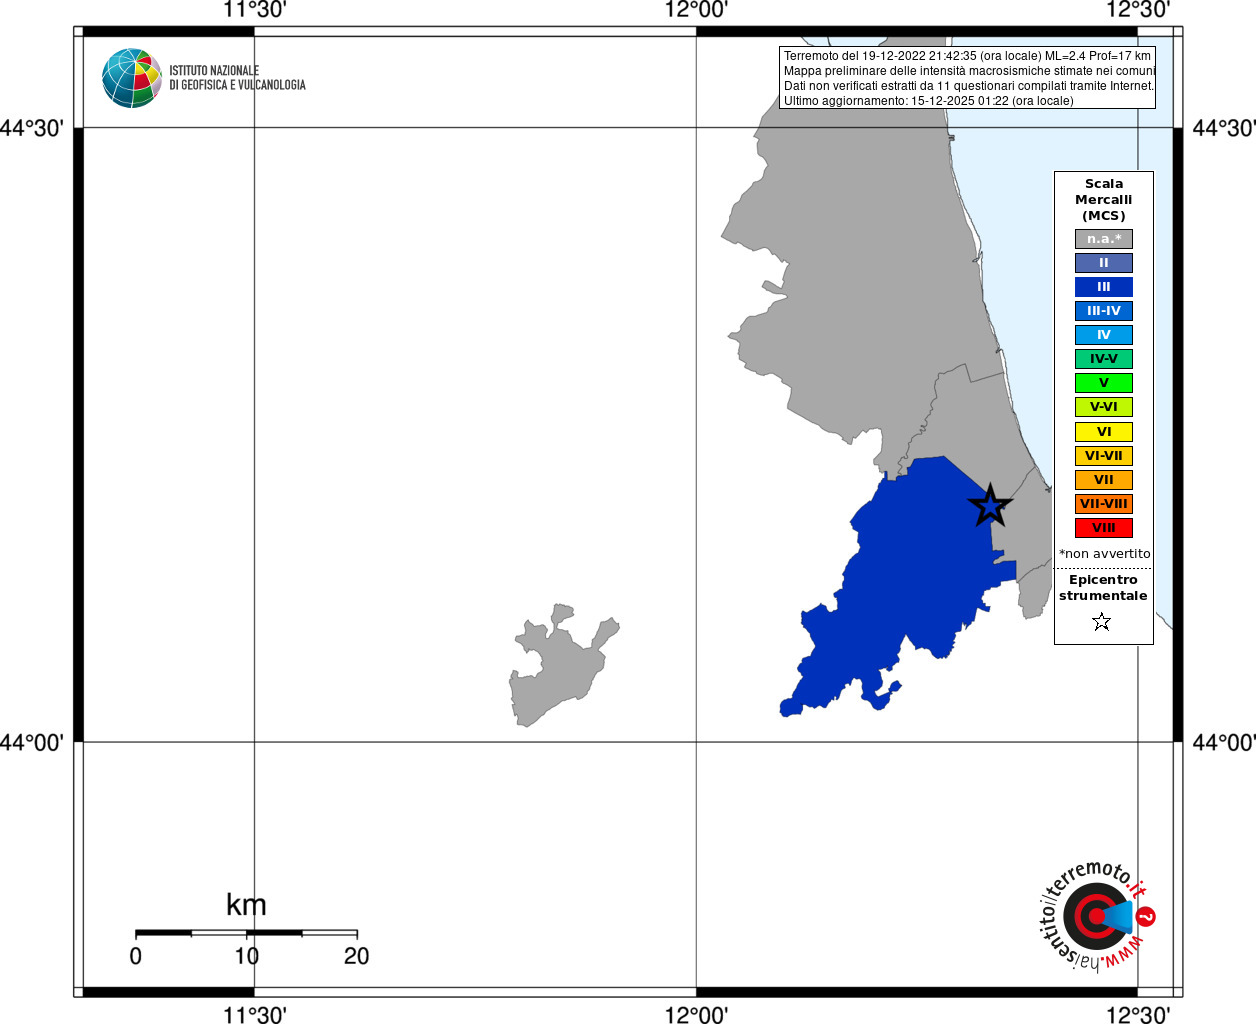This screenshot has height=1024, width=1256.
Task: Select the VII-VIII orange legend swatch
Action: click(x=1104, y=504)
